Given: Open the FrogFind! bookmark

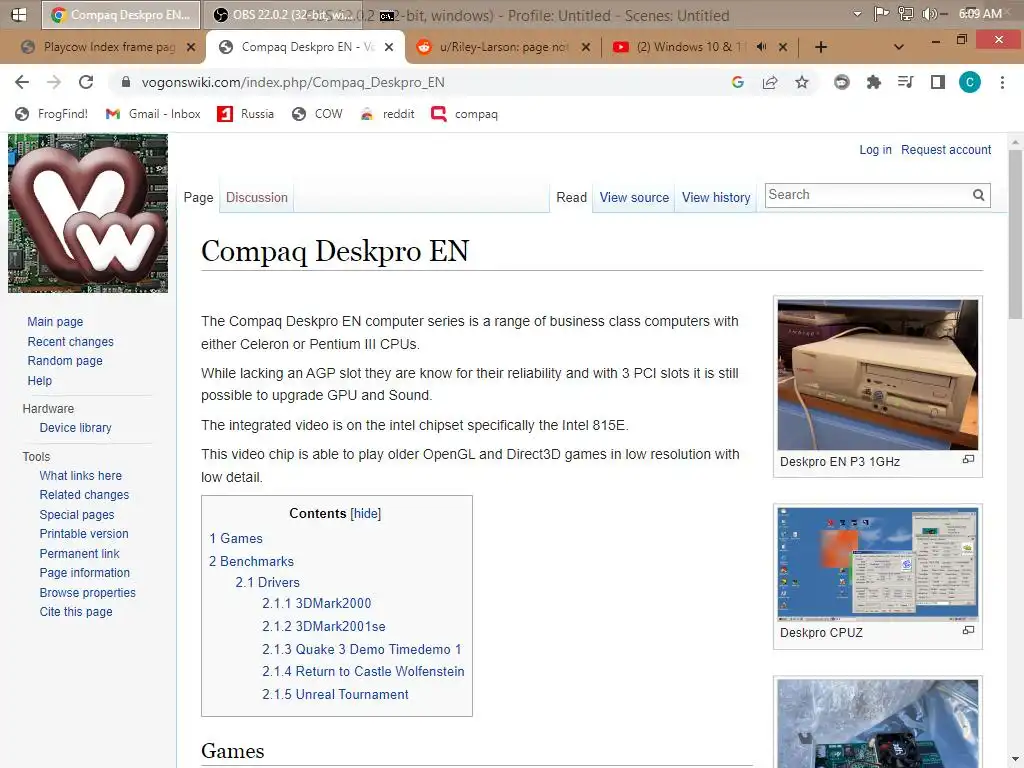Looking at the screenshot, I should 52,114.
